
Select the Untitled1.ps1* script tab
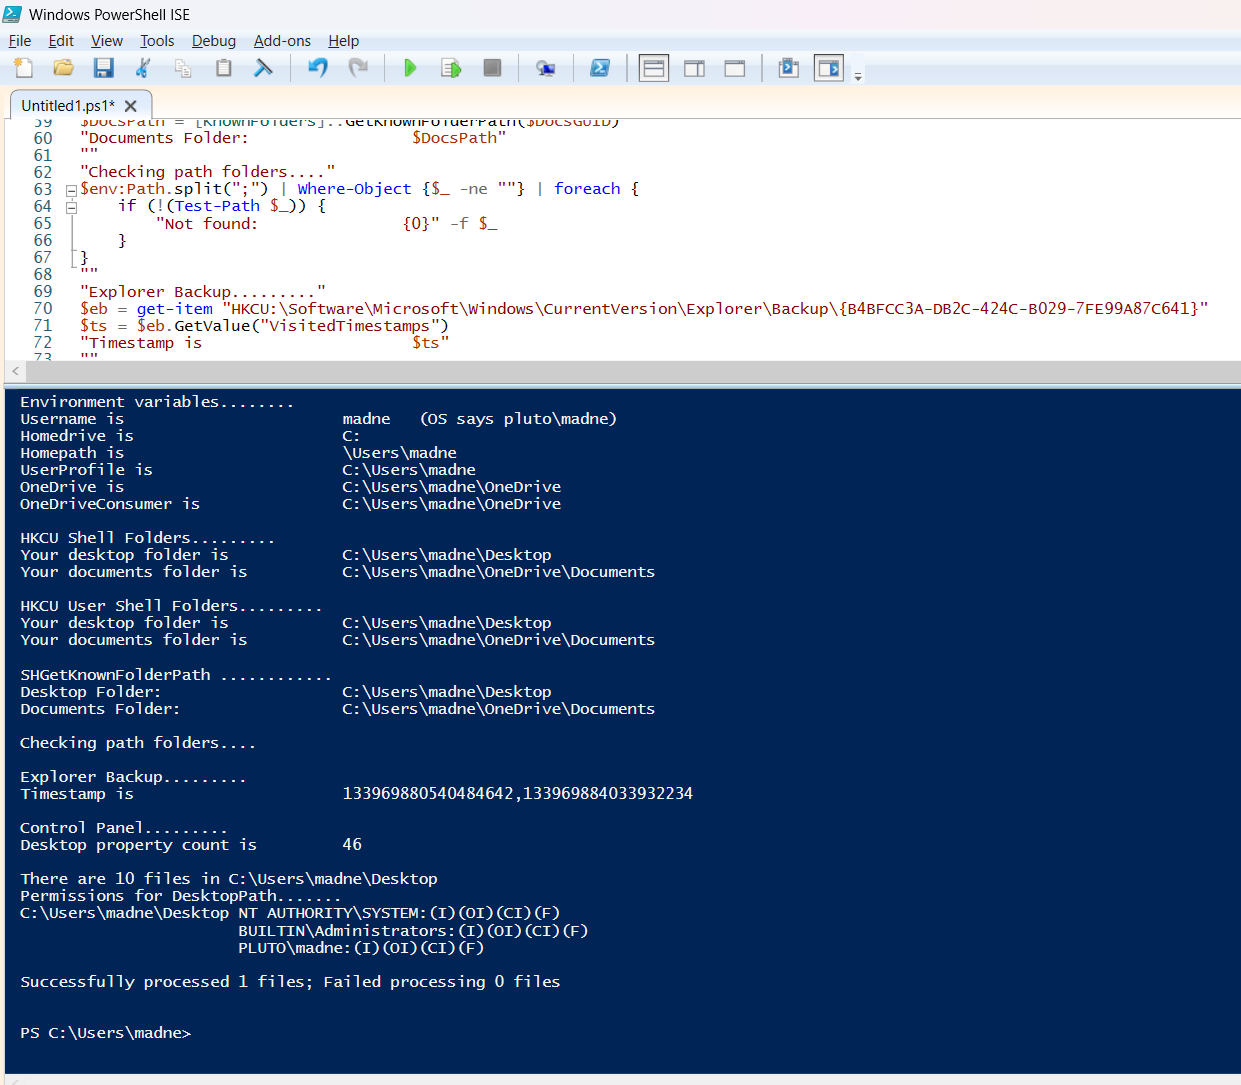point(68,105)
